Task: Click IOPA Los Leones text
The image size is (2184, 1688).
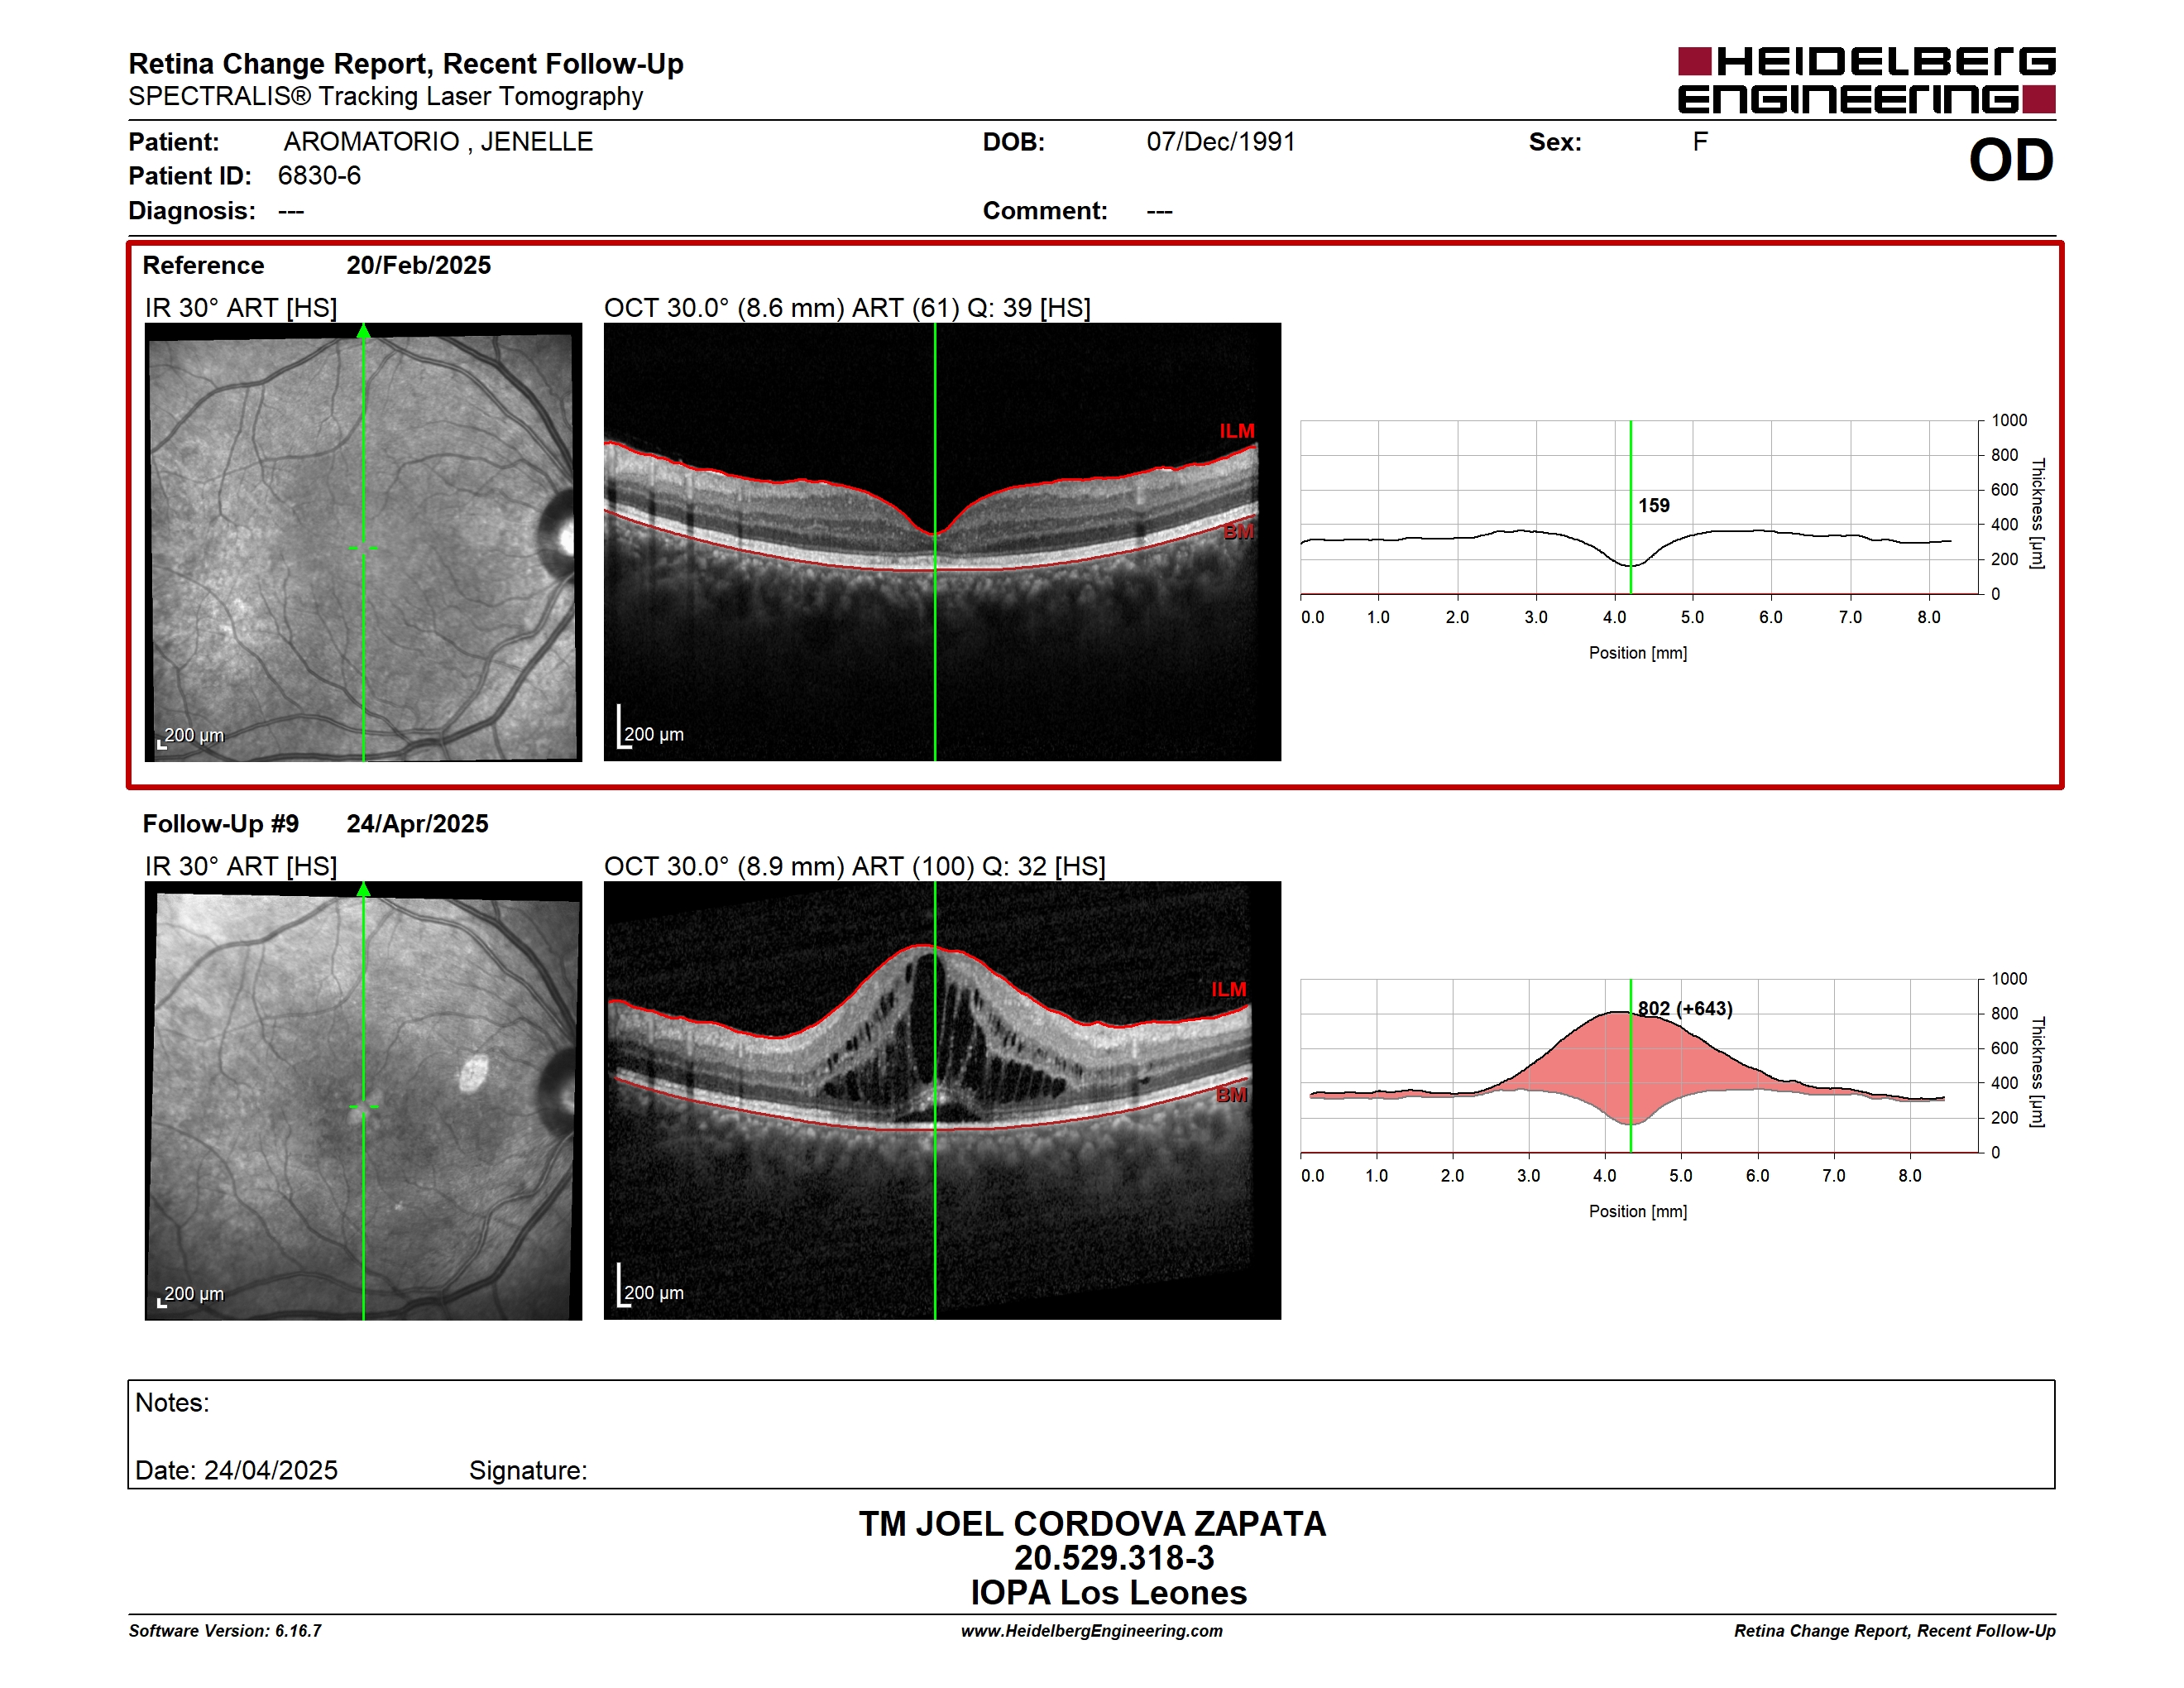Action: point(1109,1593)
